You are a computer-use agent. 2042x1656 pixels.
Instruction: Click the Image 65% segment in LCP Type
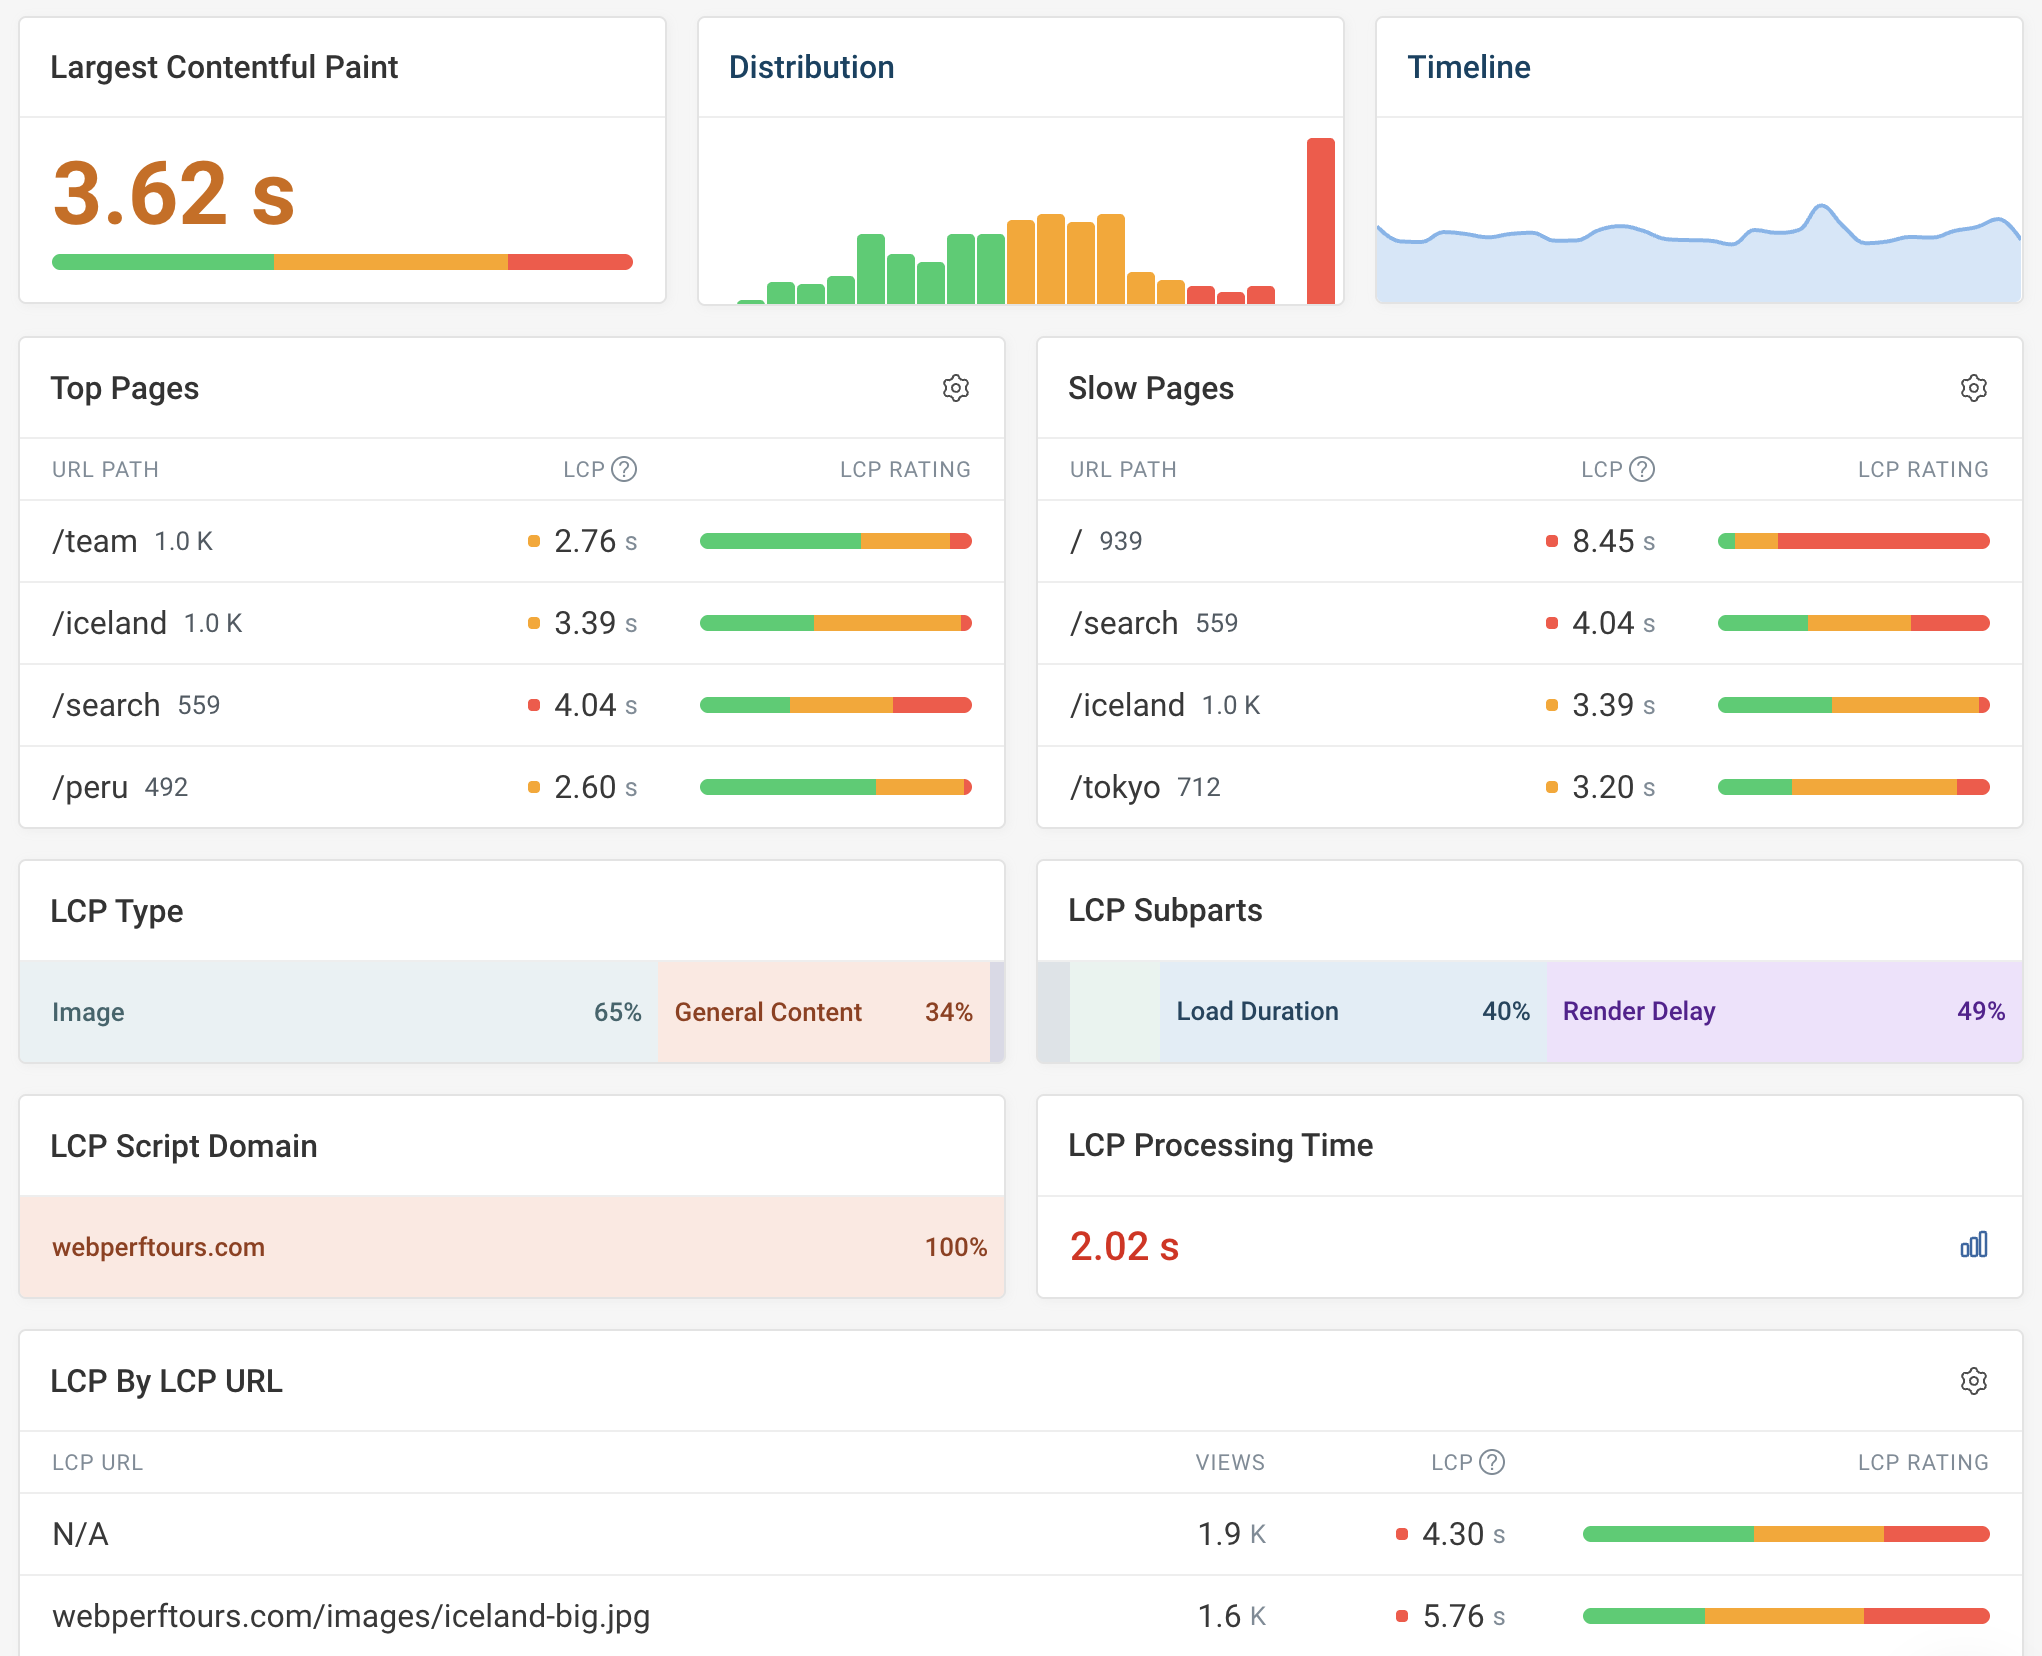pos(340,1012)
